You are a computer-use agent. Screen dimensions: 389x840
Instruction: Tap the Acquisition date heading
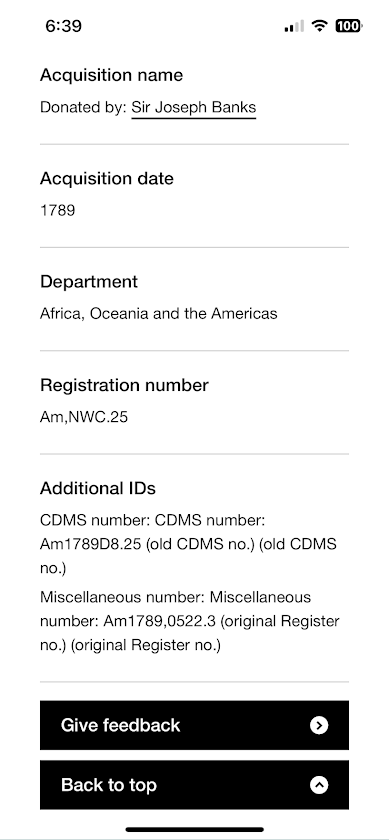[107, 178]
